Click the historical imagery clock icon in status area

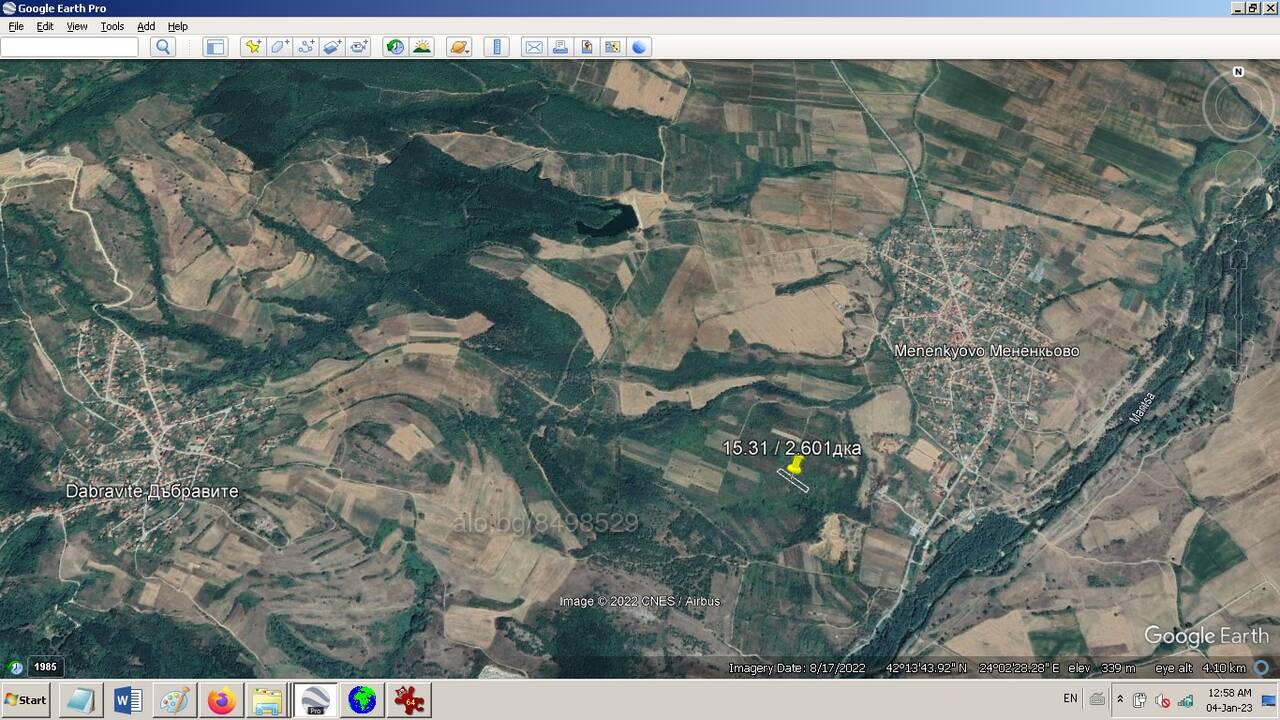(x=15, y=667)
